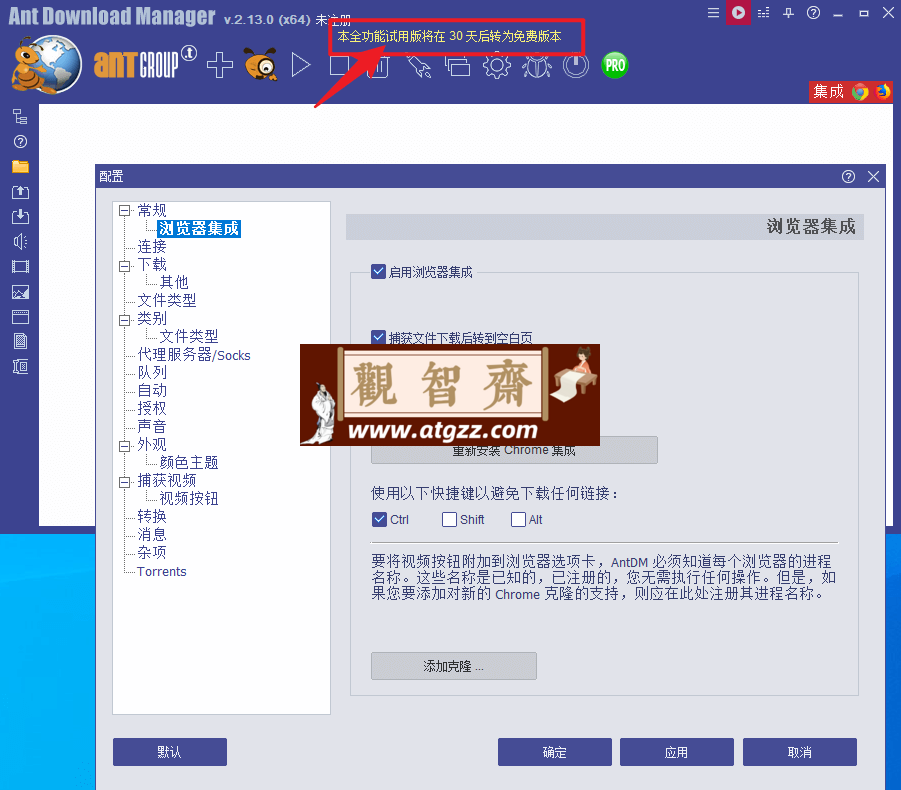Select 自动 in settings tree
Image resolution: width=901 pixels, height=790 pixels.
pyautogui.click(x=152, y=391)
